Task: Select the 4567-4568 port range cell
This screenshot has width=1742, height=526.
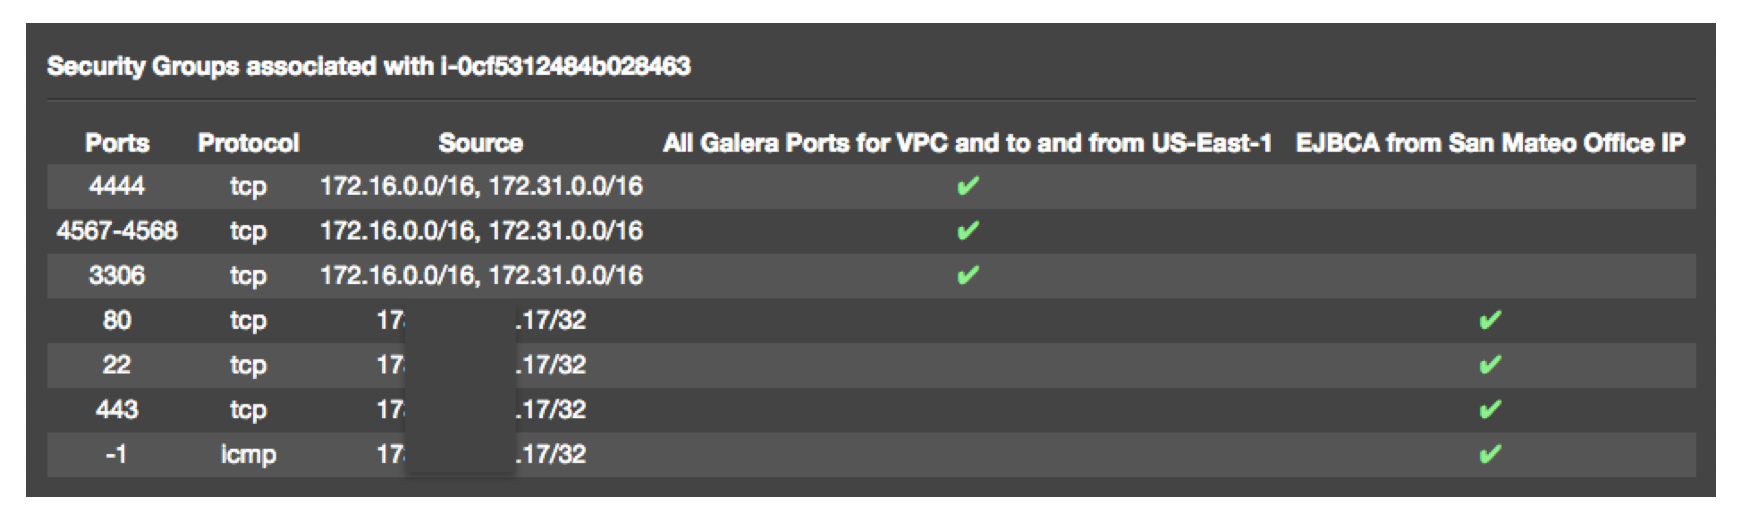Action: pos(117,231)
